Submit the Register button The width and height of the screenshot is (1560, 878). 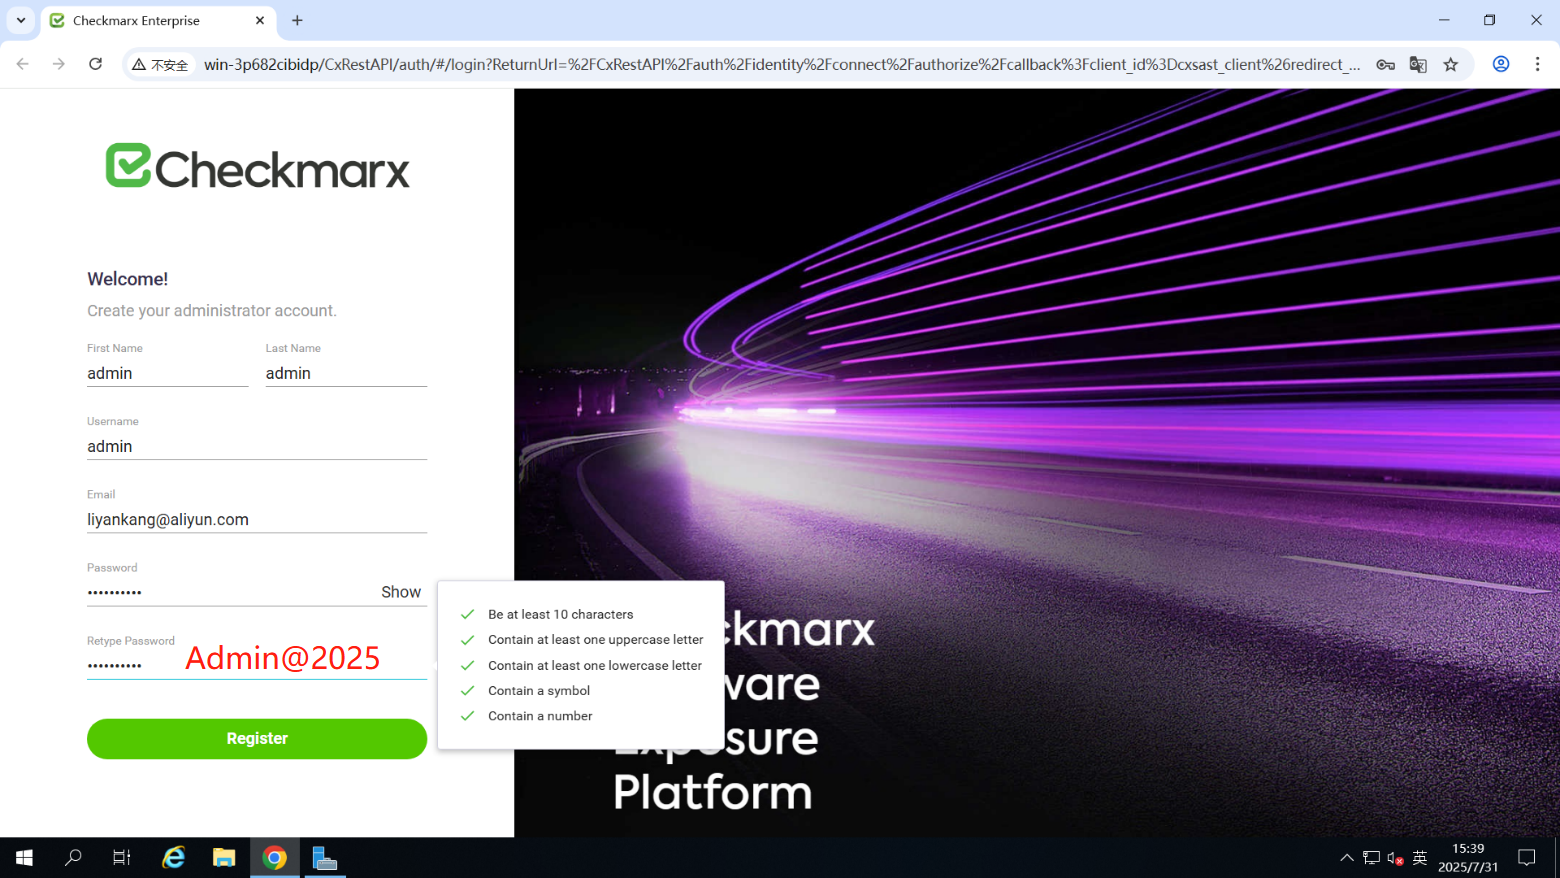[257, 738]
